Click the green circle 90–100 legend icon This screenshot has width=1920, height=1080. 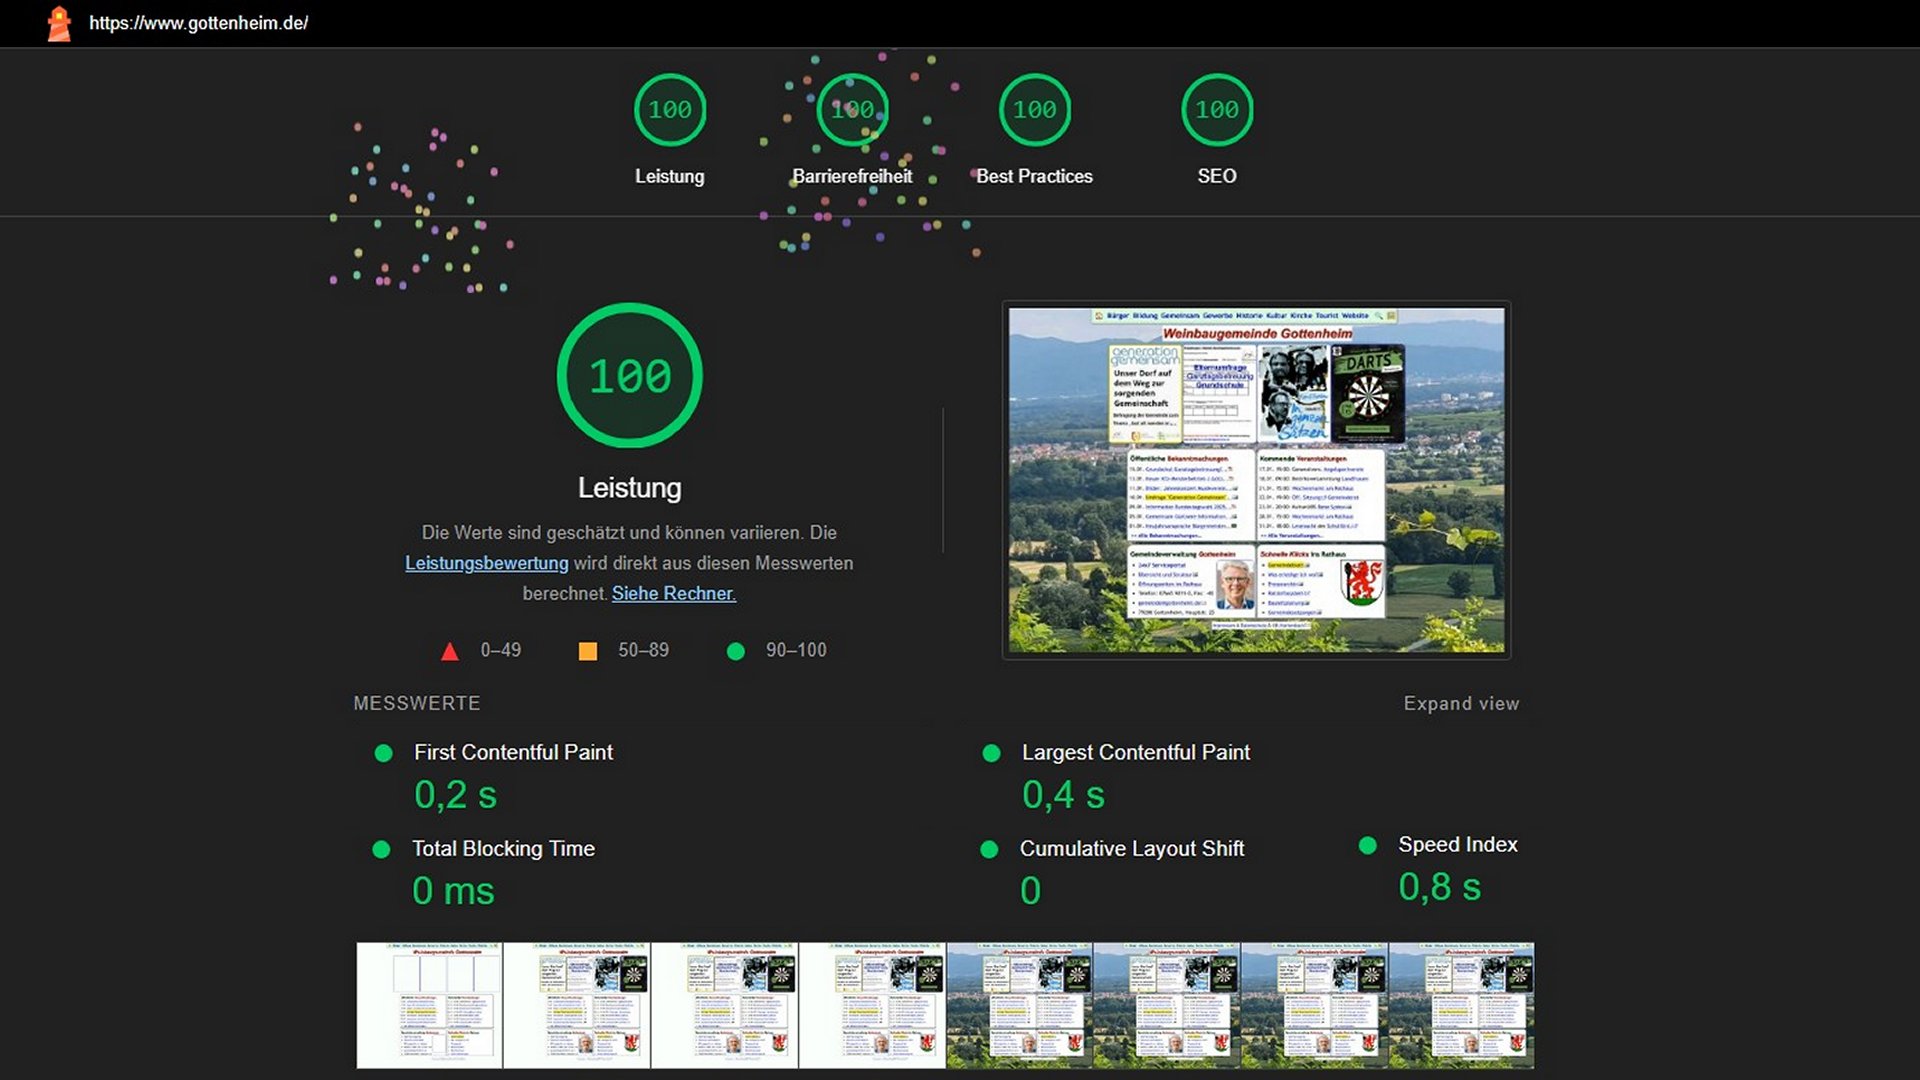[x=736, y=652]
